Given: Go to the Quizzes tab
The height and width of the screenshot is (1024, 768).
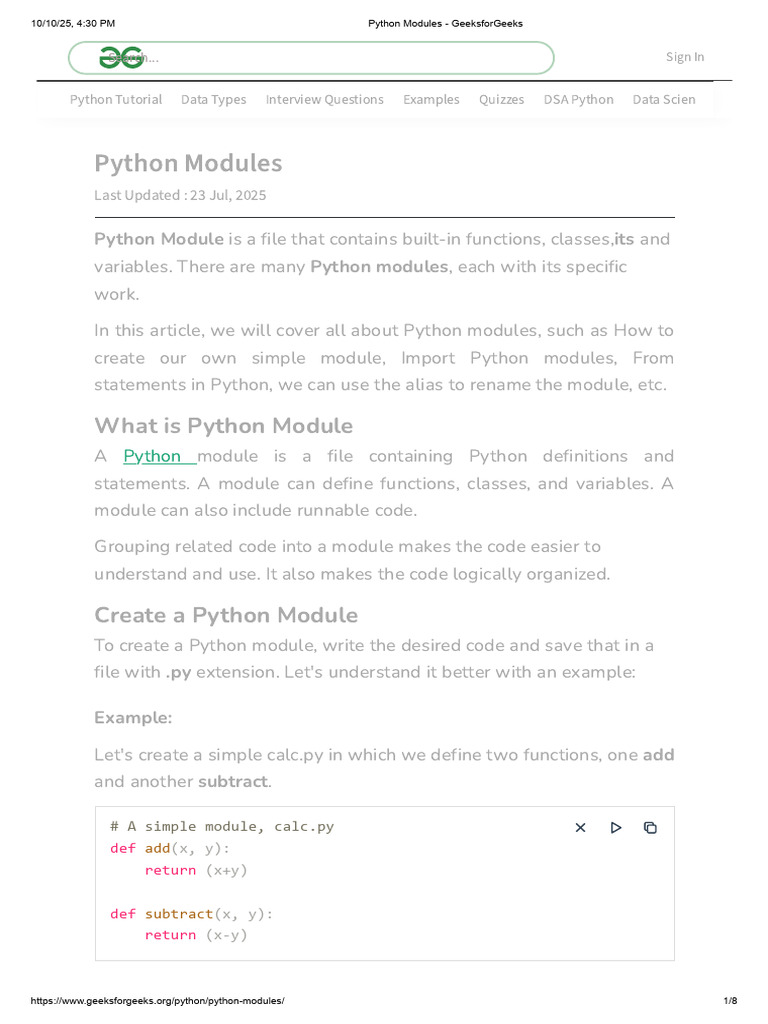Looking at the screenshot, I should (501, 99).
